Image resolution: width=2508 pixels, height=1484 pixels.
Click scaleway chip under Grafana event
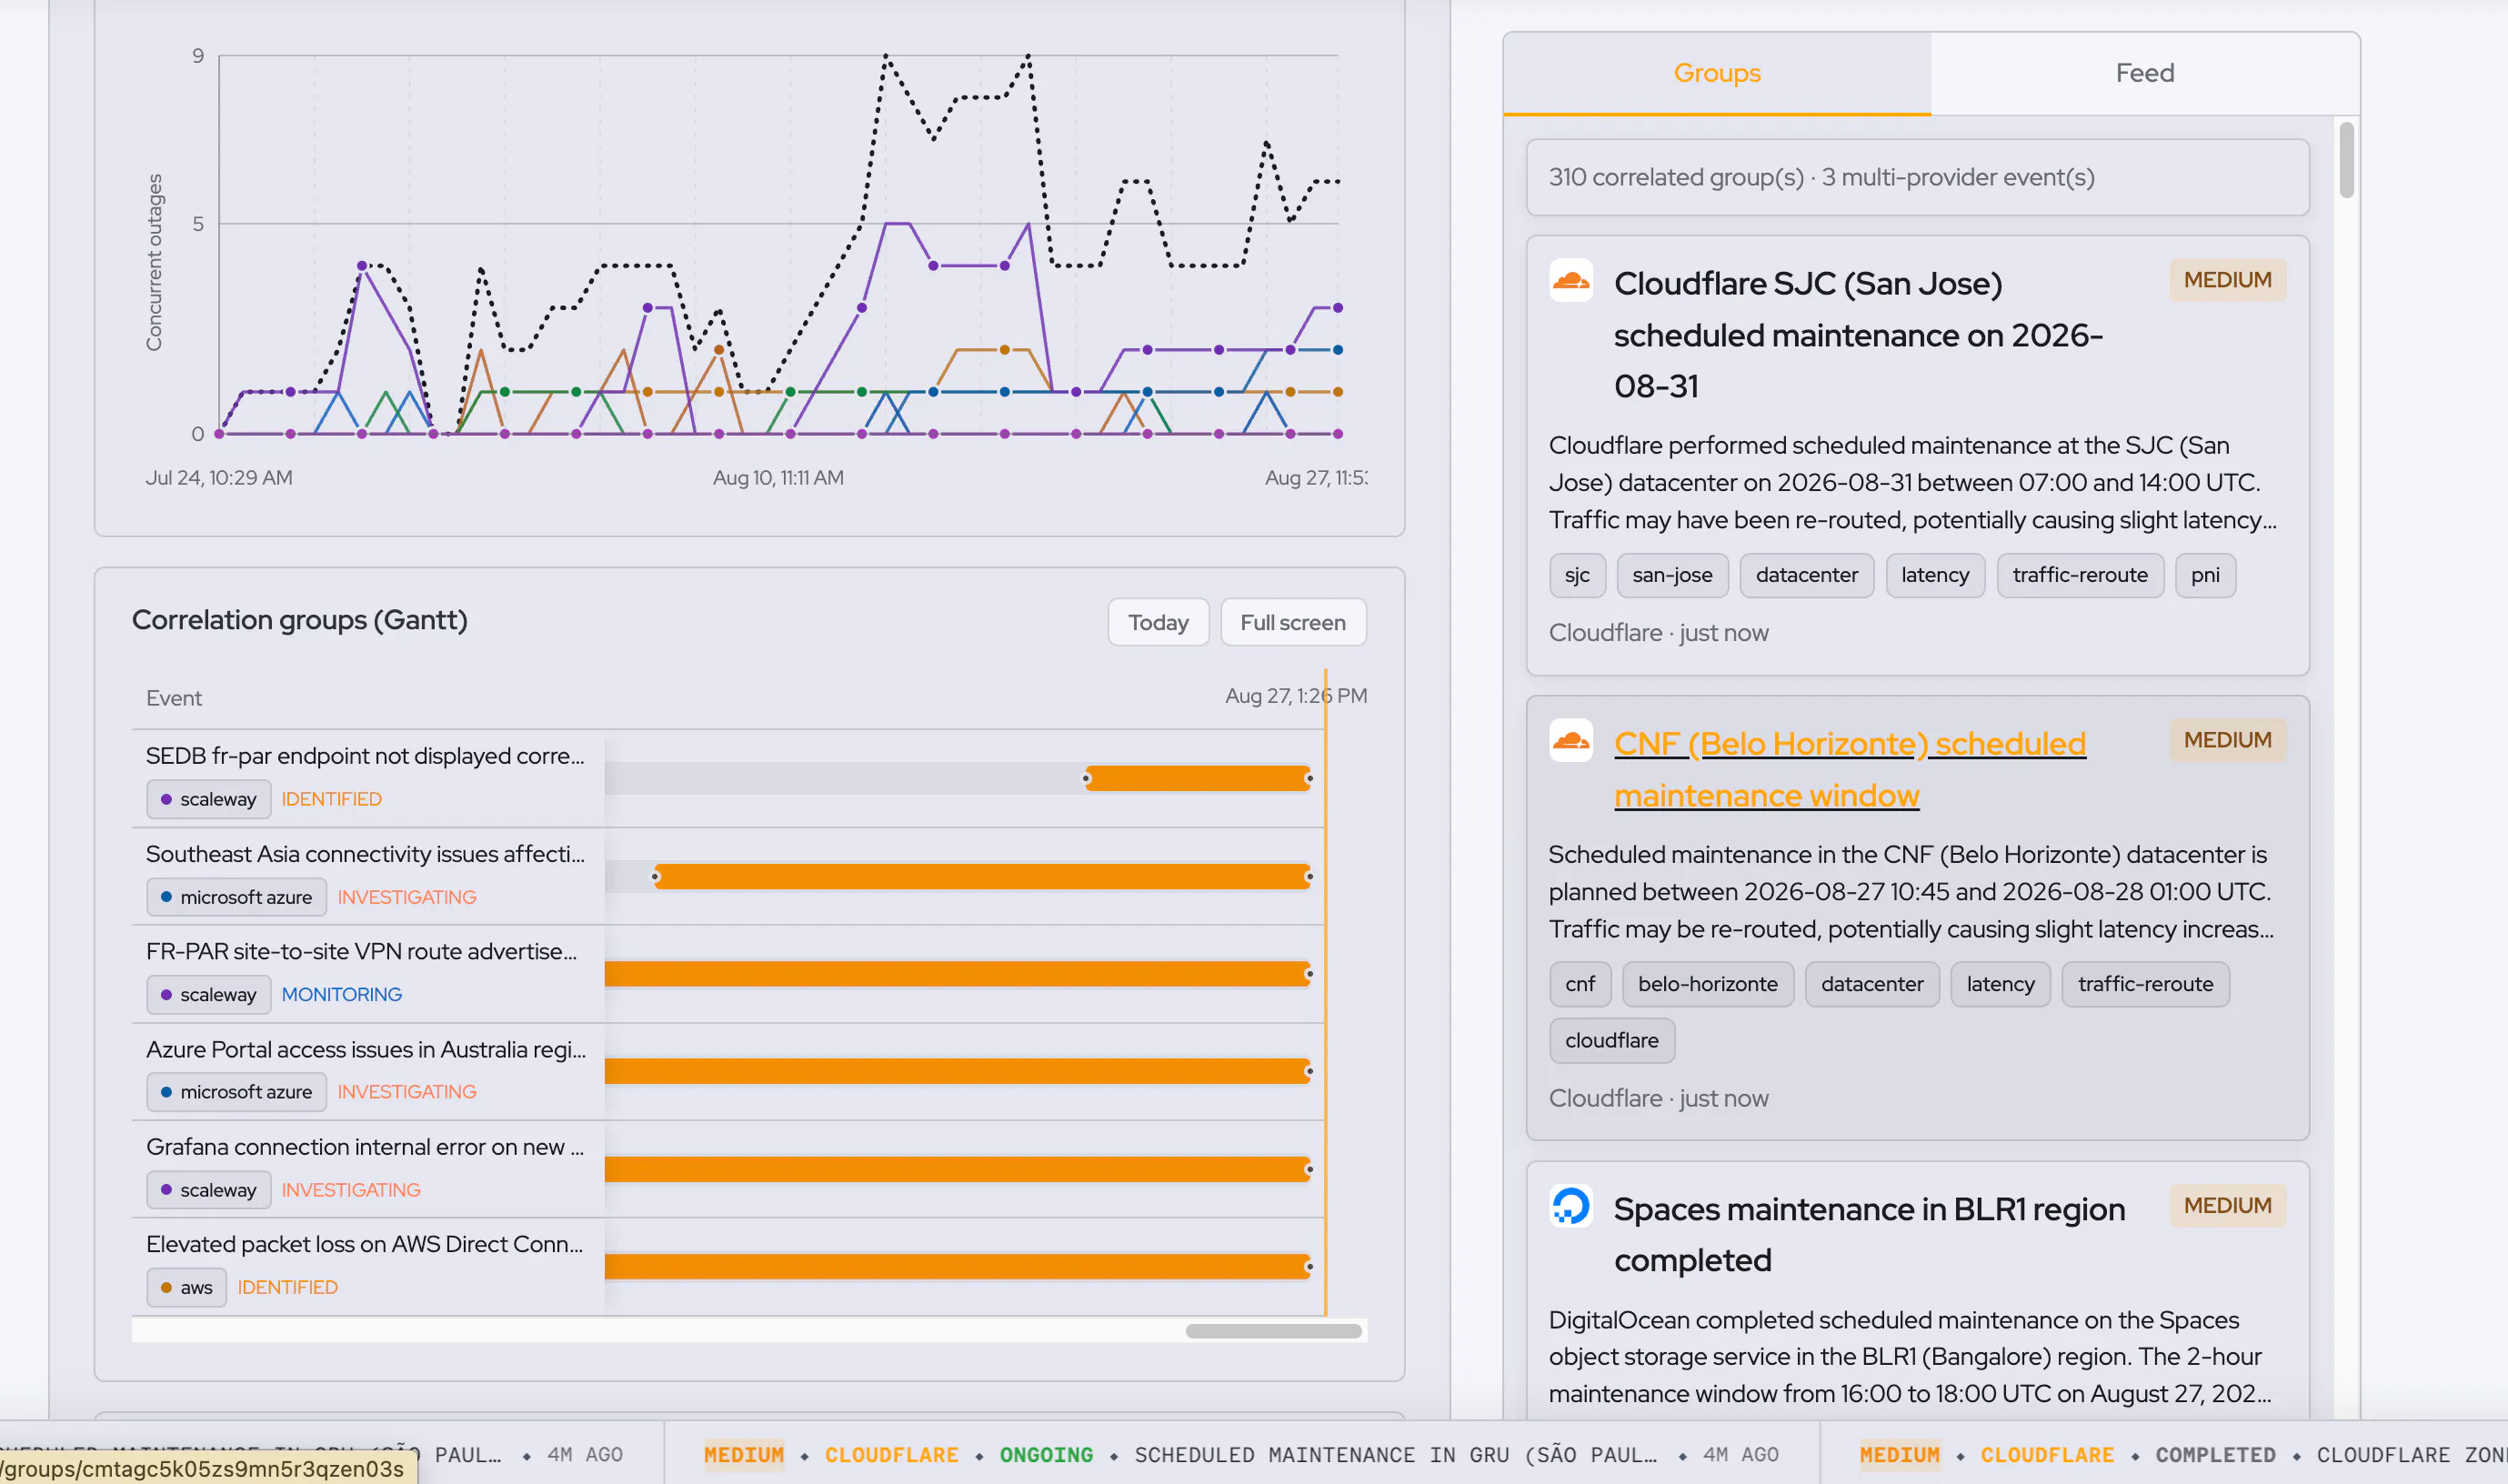208,1190
